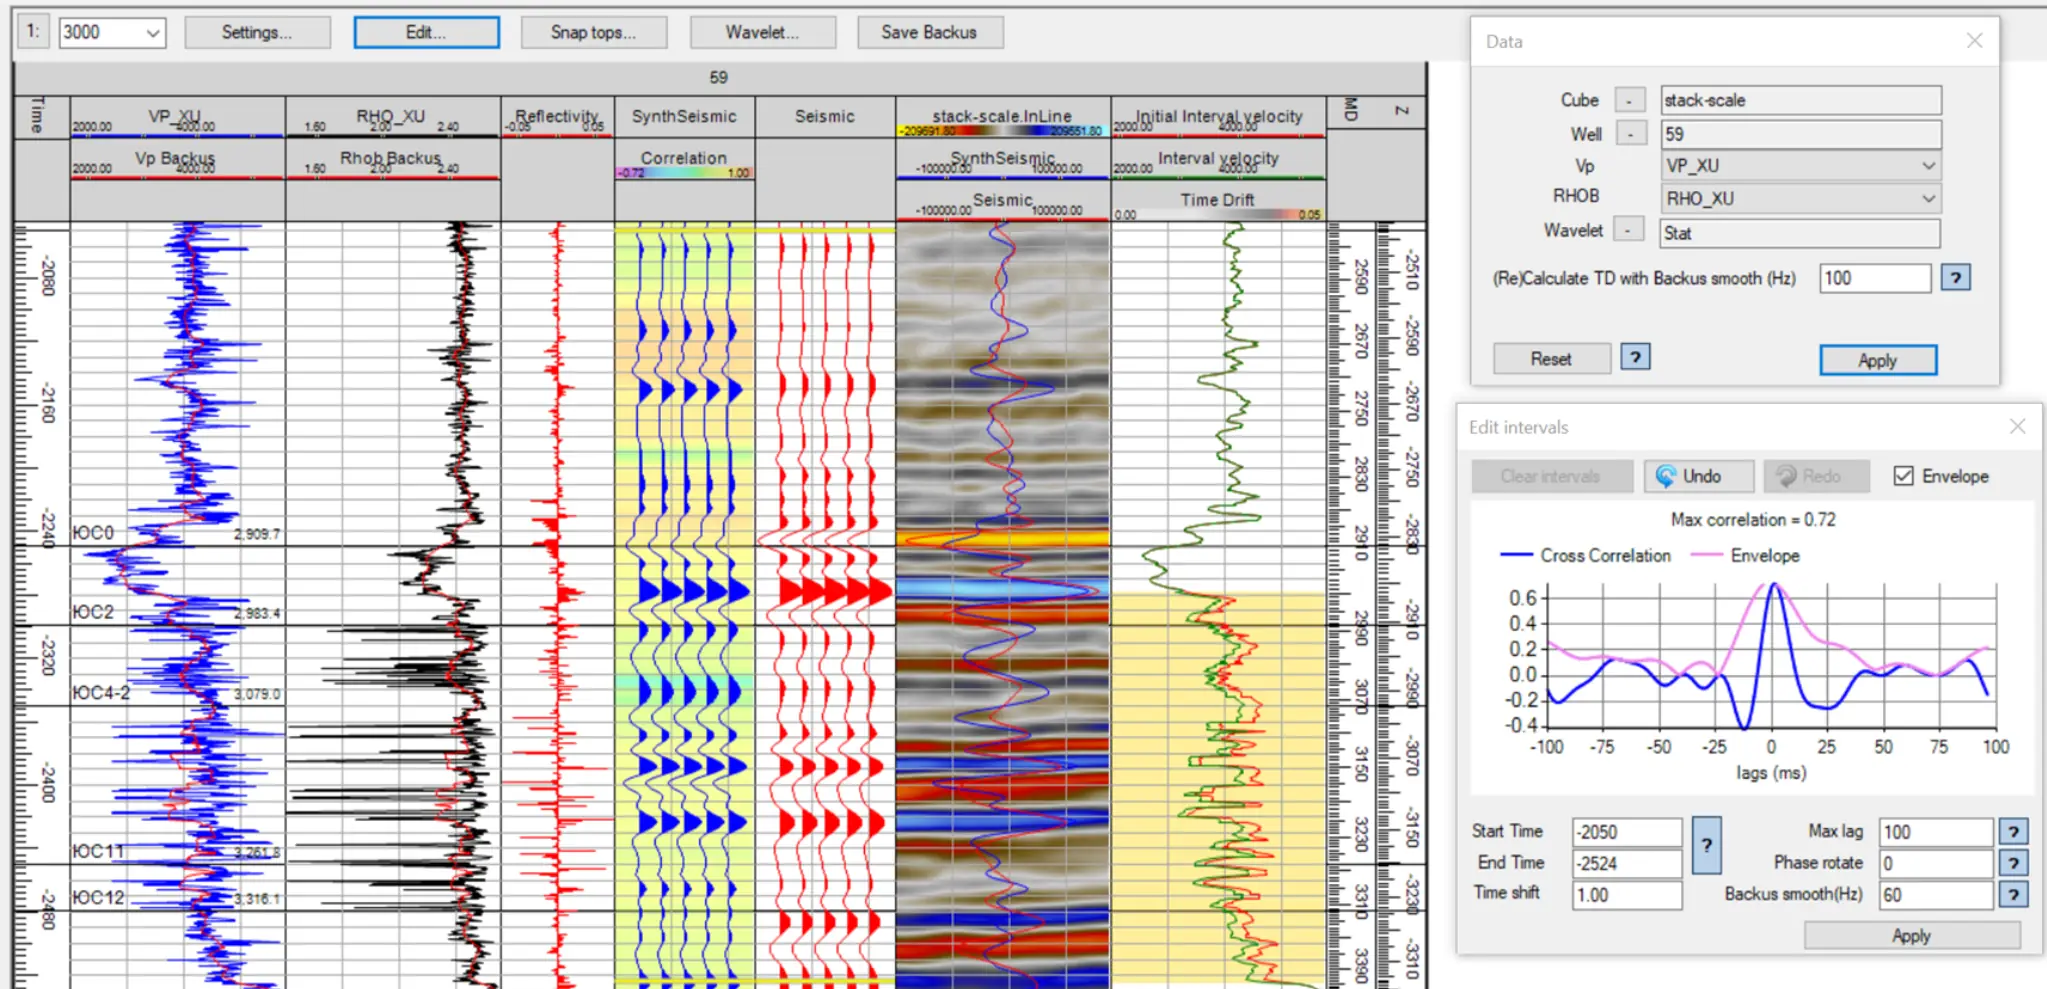
Task: Click the SynthSeismic track header
Action: click(684, 116)
